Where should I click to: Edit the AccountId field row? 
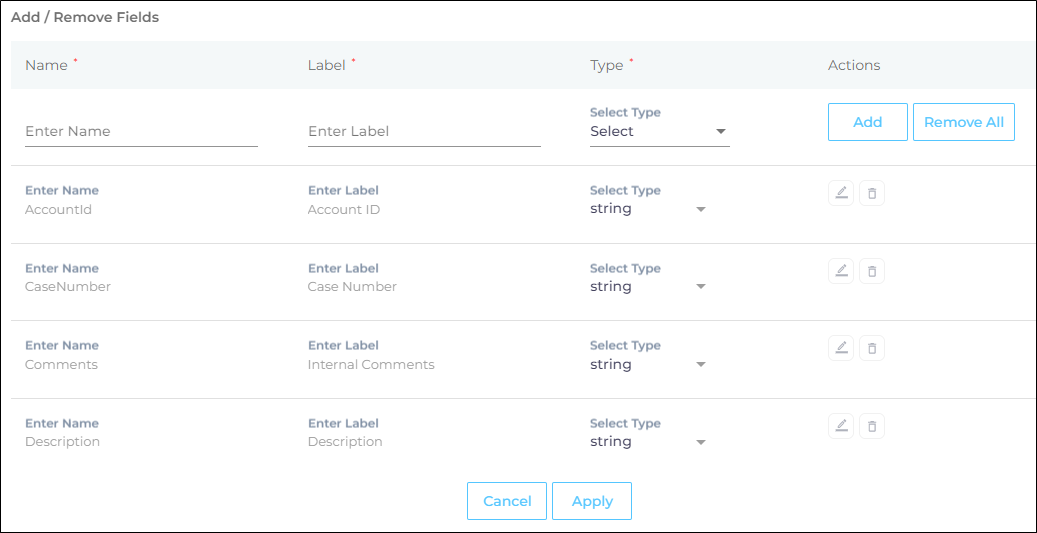coord(841,193)
